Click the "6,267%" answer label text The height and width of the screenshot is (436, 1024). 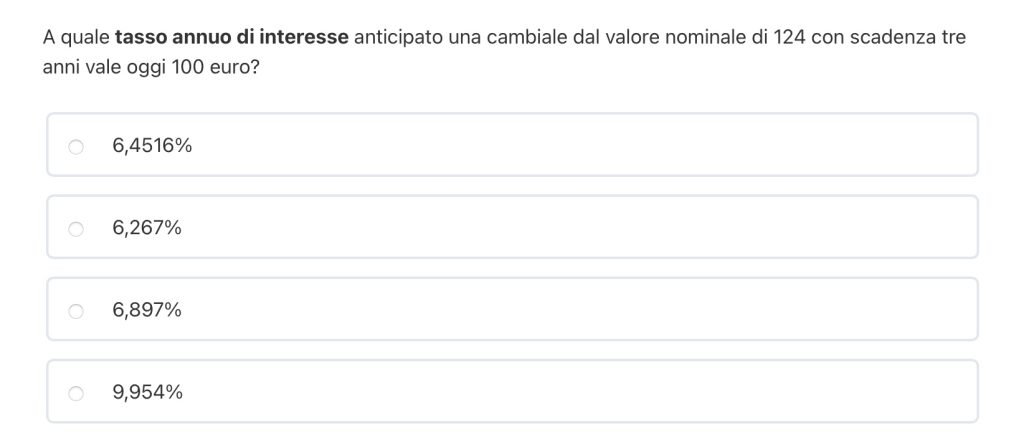147,228
